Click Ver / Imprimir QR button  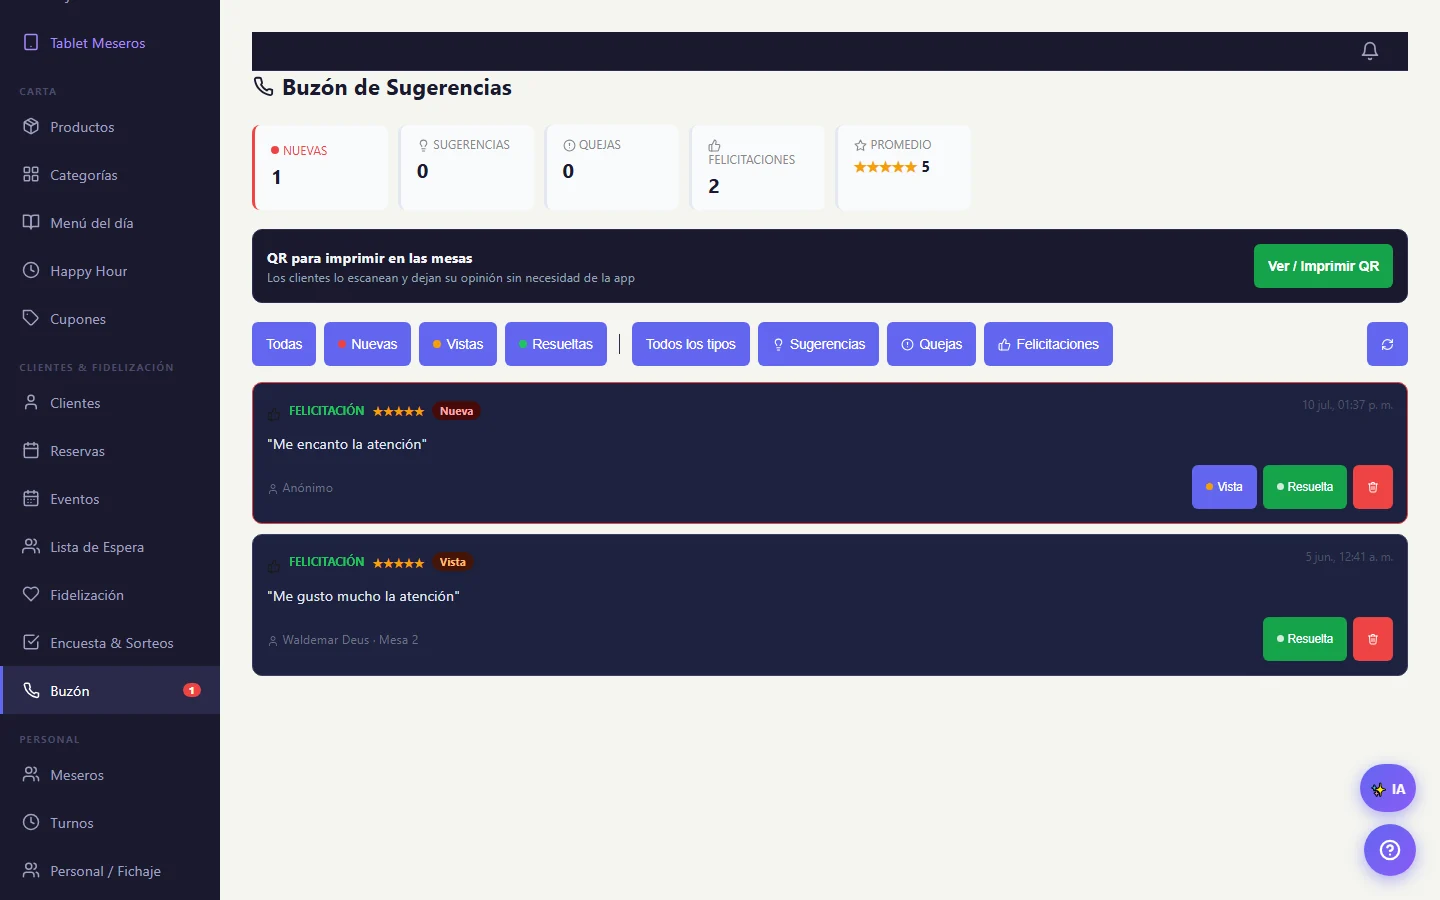(x=1323, y=266)
